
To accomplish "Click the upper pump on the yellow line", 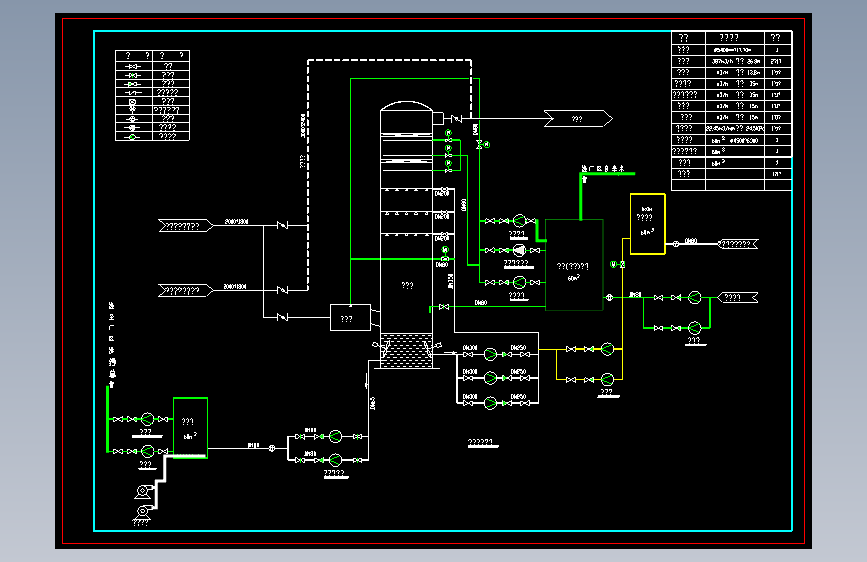I will (x=607, y=349).
